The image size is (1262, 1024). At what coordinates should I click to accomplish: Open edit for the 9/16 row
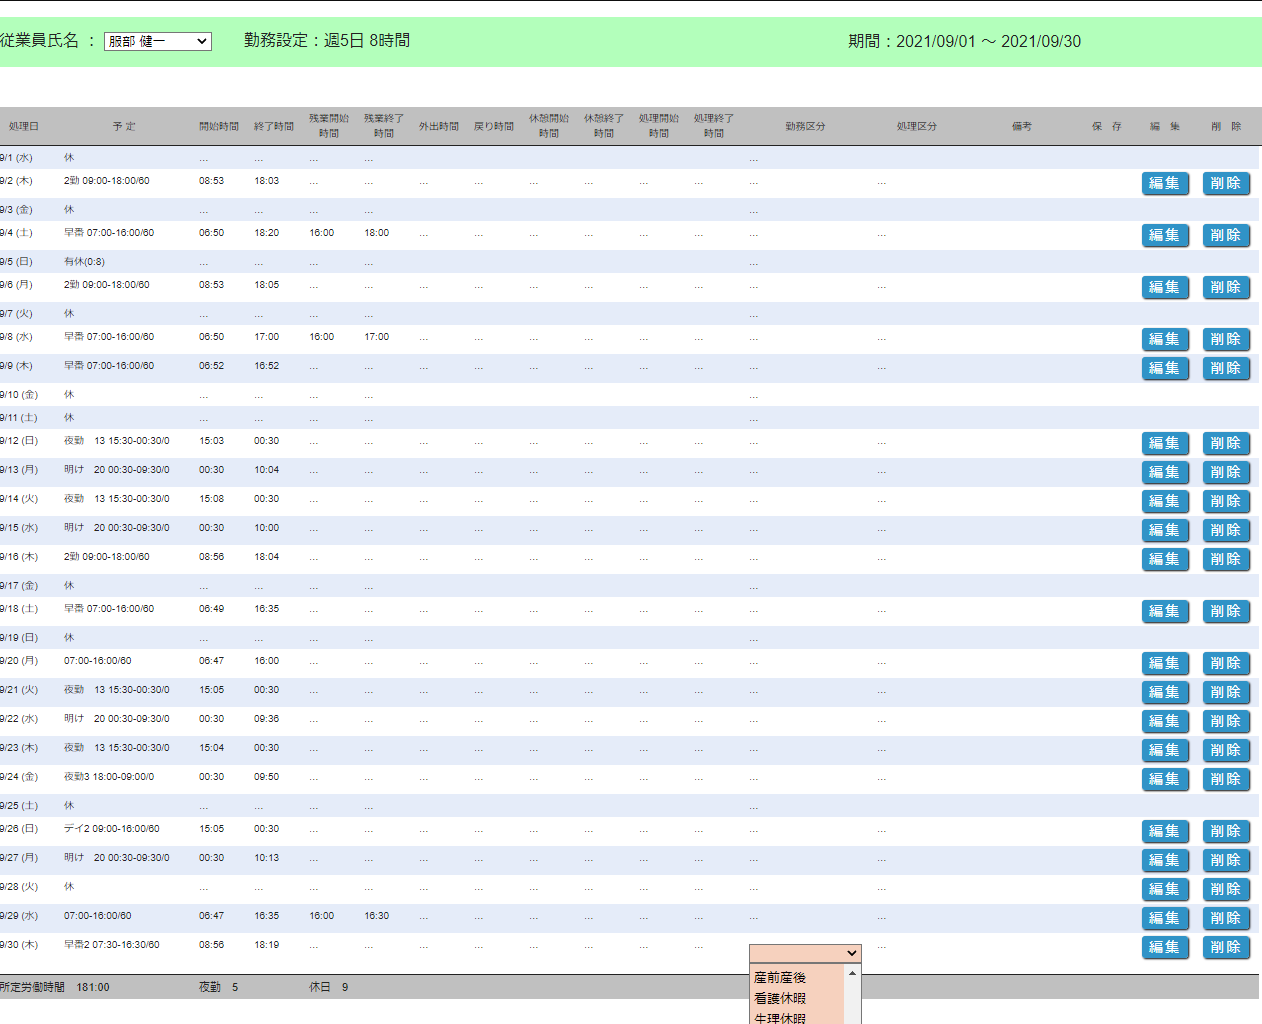[1165, 559]
